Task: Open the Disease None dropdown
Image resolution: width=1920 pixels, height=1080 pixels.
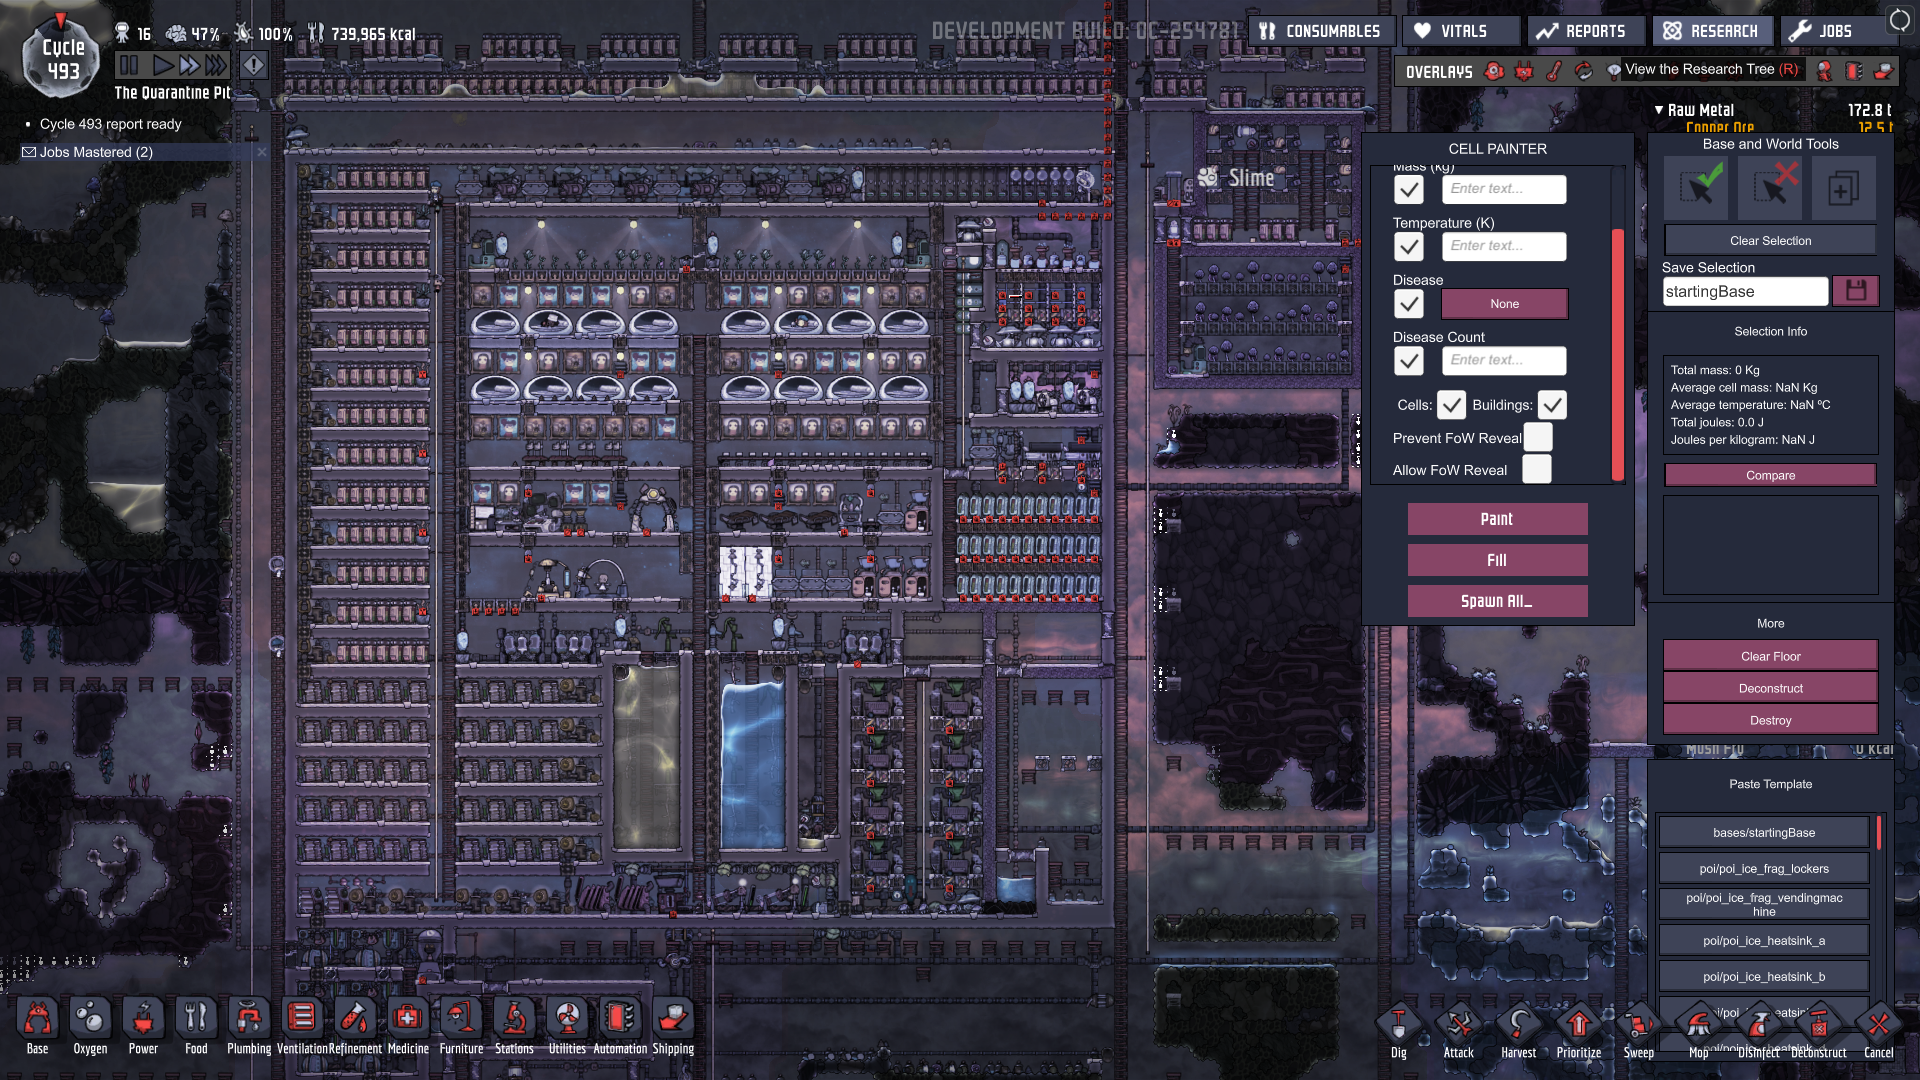Action: coord(1504,304)
